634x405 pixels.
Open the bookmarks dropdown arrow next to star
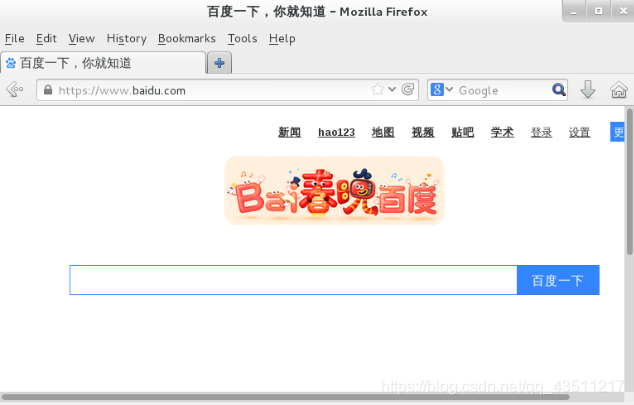click(392, 89)
